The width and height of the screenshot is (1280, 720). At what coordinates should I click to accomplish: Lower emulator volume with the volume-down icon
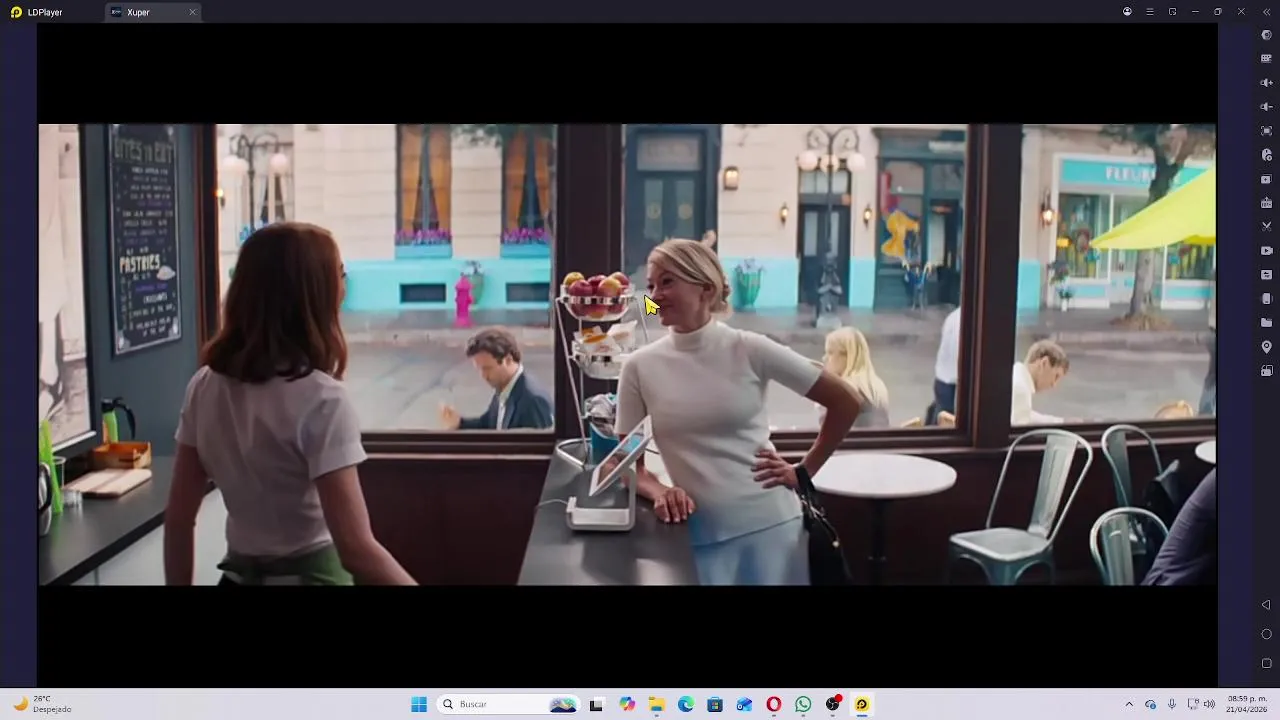click(1266, 107)
